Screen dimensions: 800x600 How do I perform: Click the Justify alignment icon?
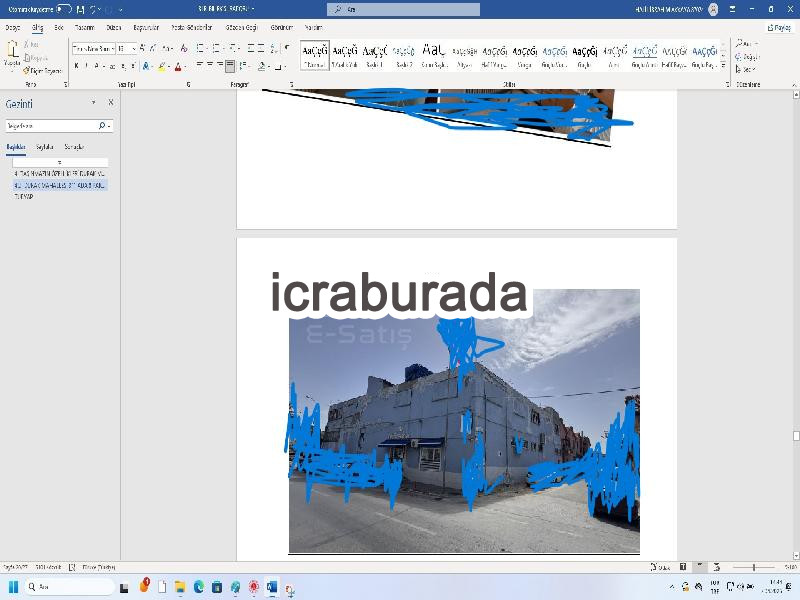(230, 66)
